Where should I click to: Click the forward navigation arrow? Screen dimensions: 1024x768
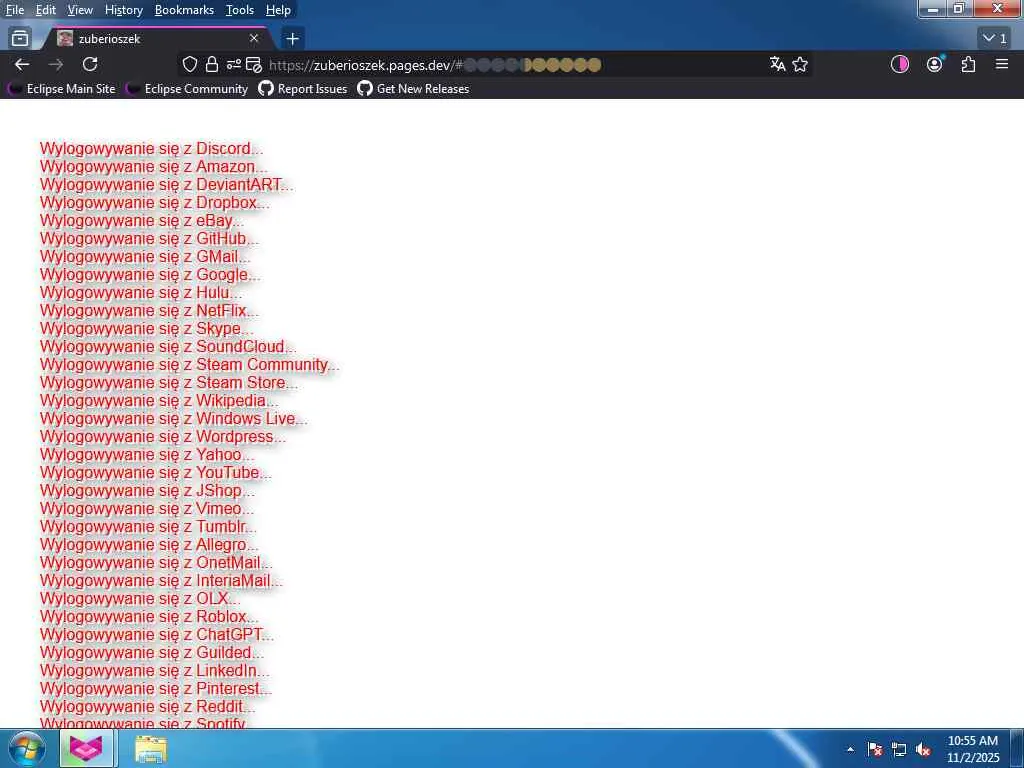click(x=56, y=64)
